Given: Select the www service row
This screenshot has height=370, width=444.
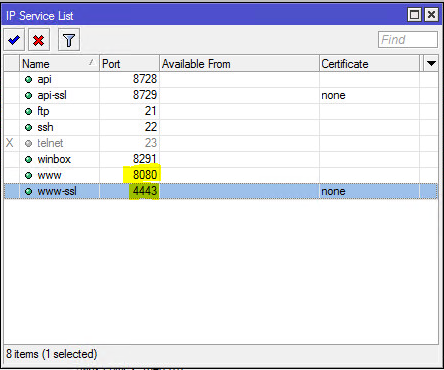Looking at the screenshot, I should point(221,175).
